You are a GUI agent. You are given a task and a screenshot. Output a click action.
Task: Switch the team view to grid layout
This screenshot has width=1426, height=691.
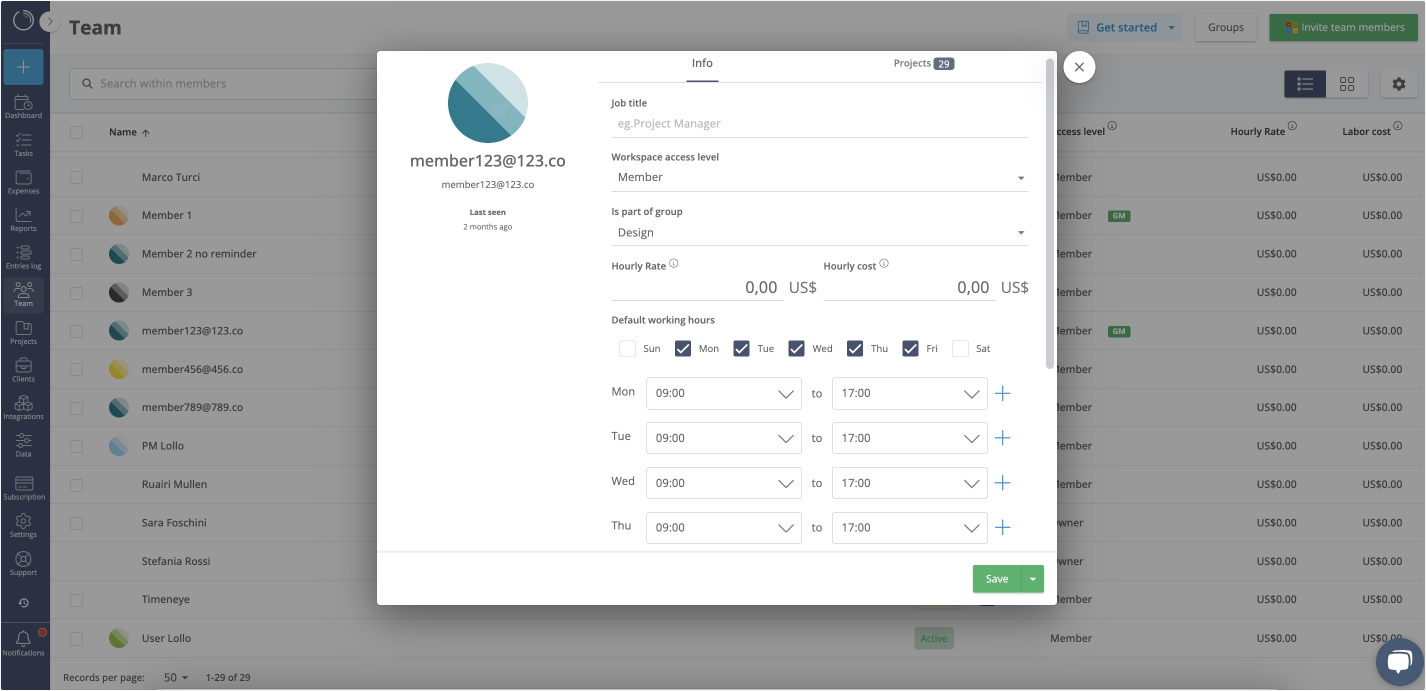pos(1347,84)
